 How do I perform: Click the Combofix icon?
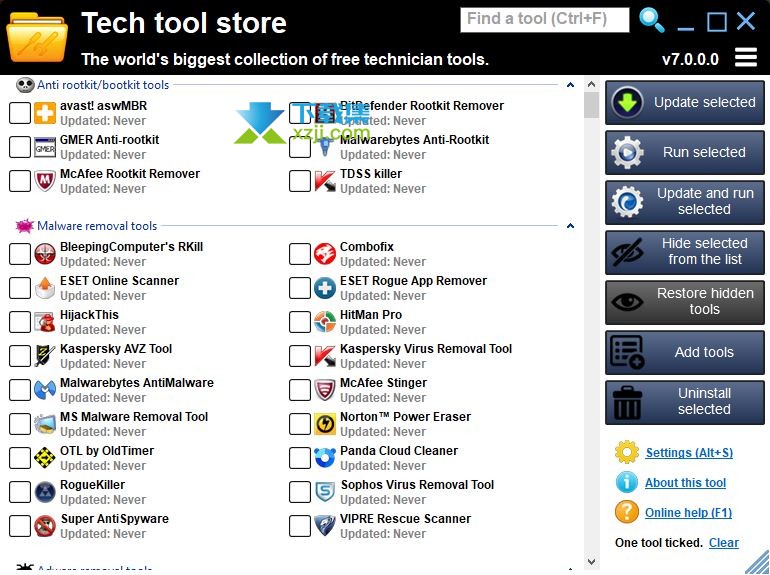tap(325, 254)
